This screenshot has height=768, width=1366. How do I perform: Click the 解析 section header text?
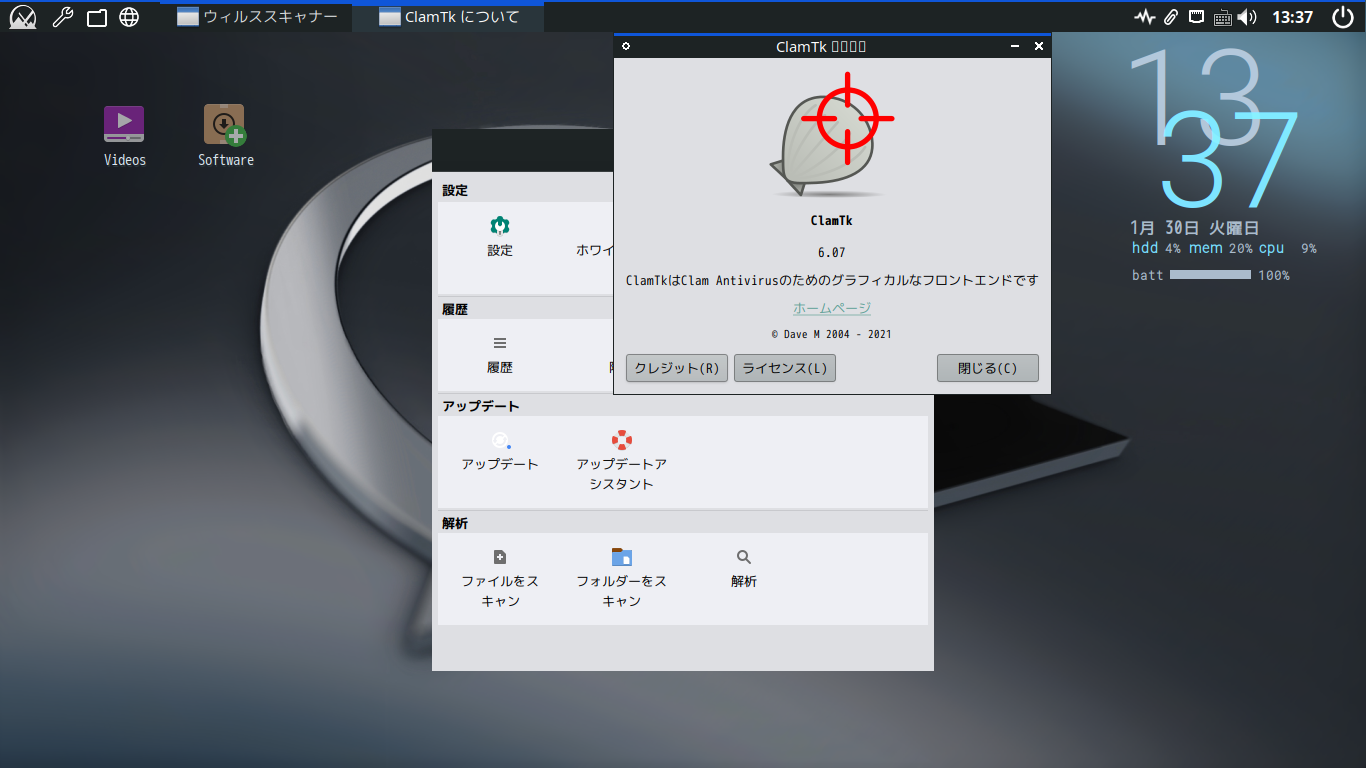click(455, 523)
